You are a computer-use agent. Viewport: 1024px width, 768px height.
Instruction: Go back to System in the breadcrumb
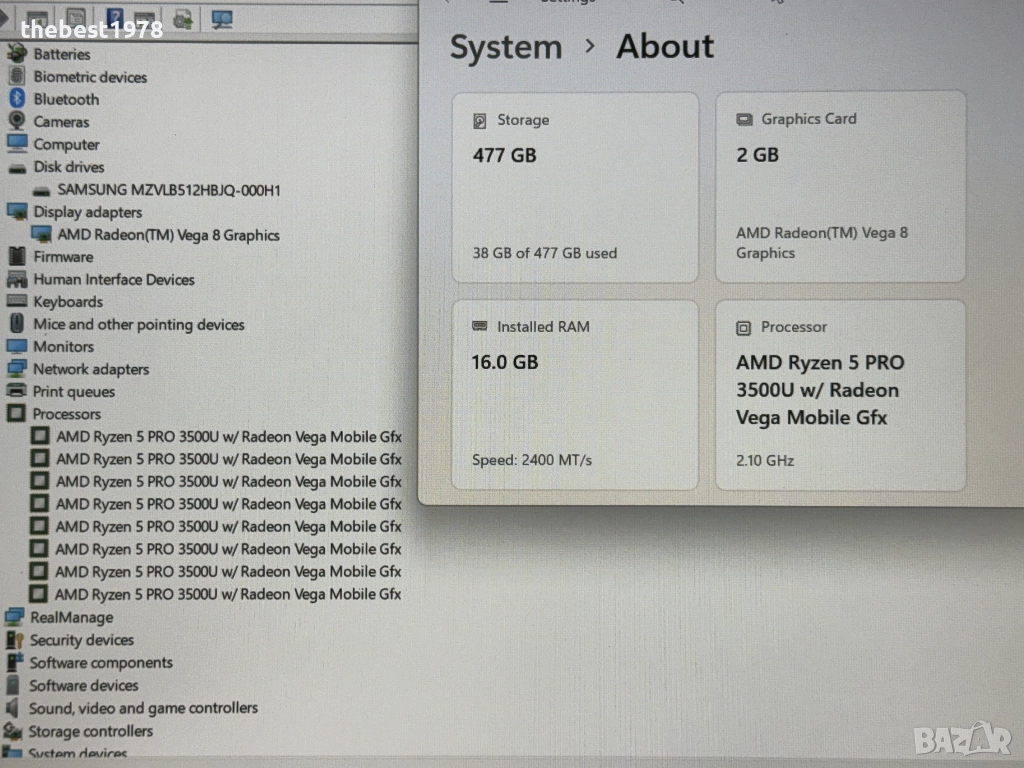505,47
